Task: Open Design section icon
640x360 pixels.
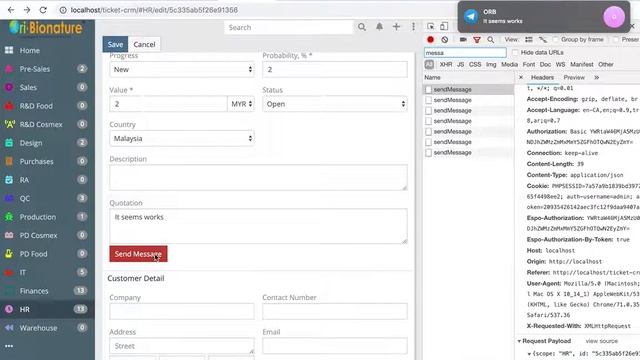Action: (x=9, y=143)
